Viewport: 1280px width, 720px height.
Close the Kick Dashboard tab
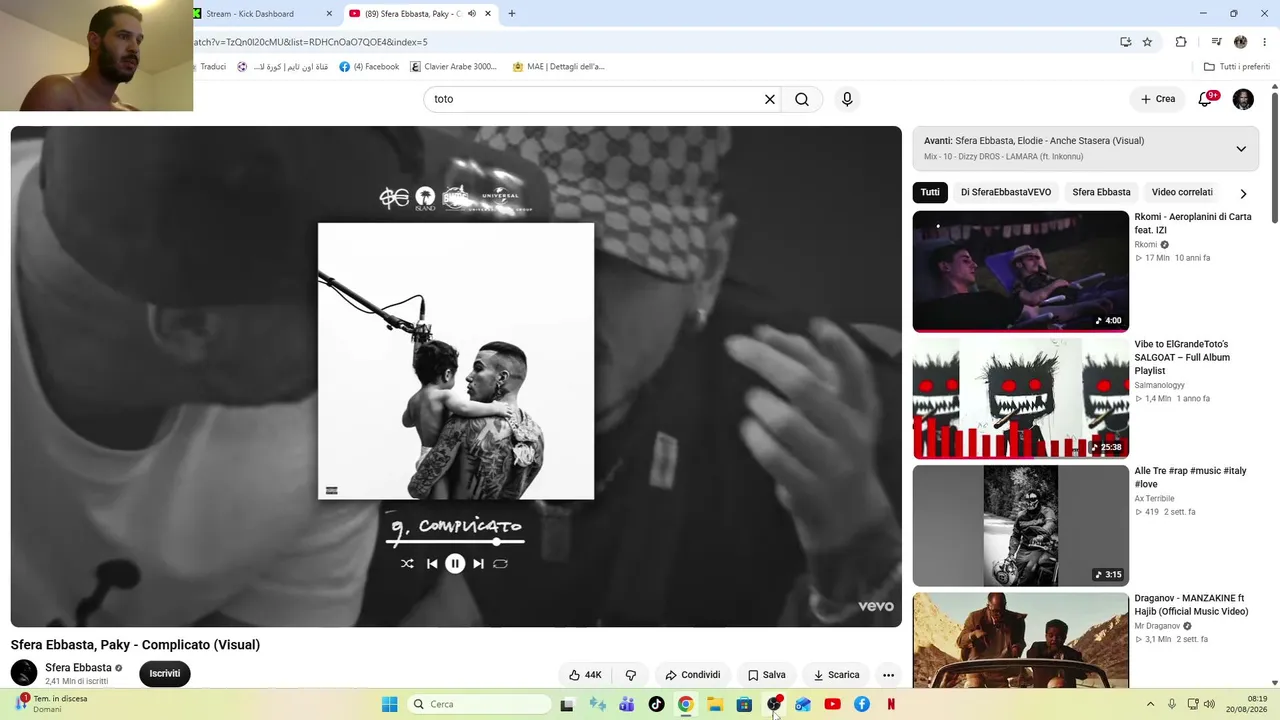click(x=329, y=14)
